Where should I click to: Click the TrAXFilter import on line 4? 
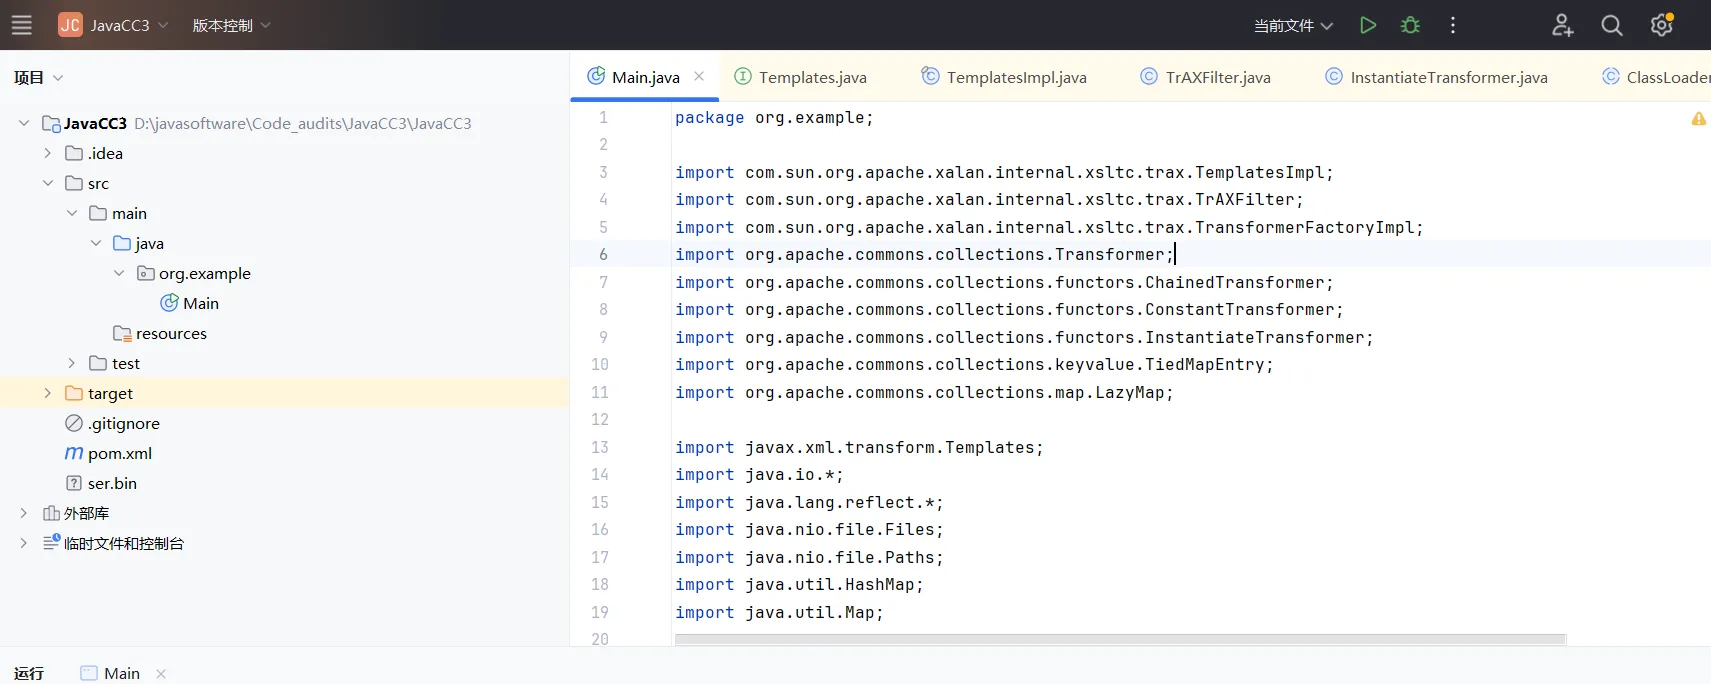(989, 199)
